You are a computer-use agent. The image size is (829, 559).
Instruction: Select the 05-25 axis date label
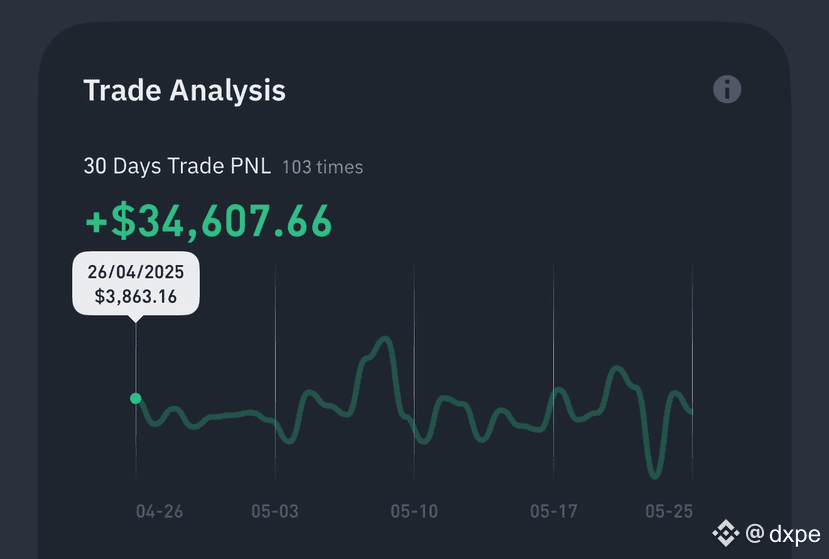pos(669,511)
